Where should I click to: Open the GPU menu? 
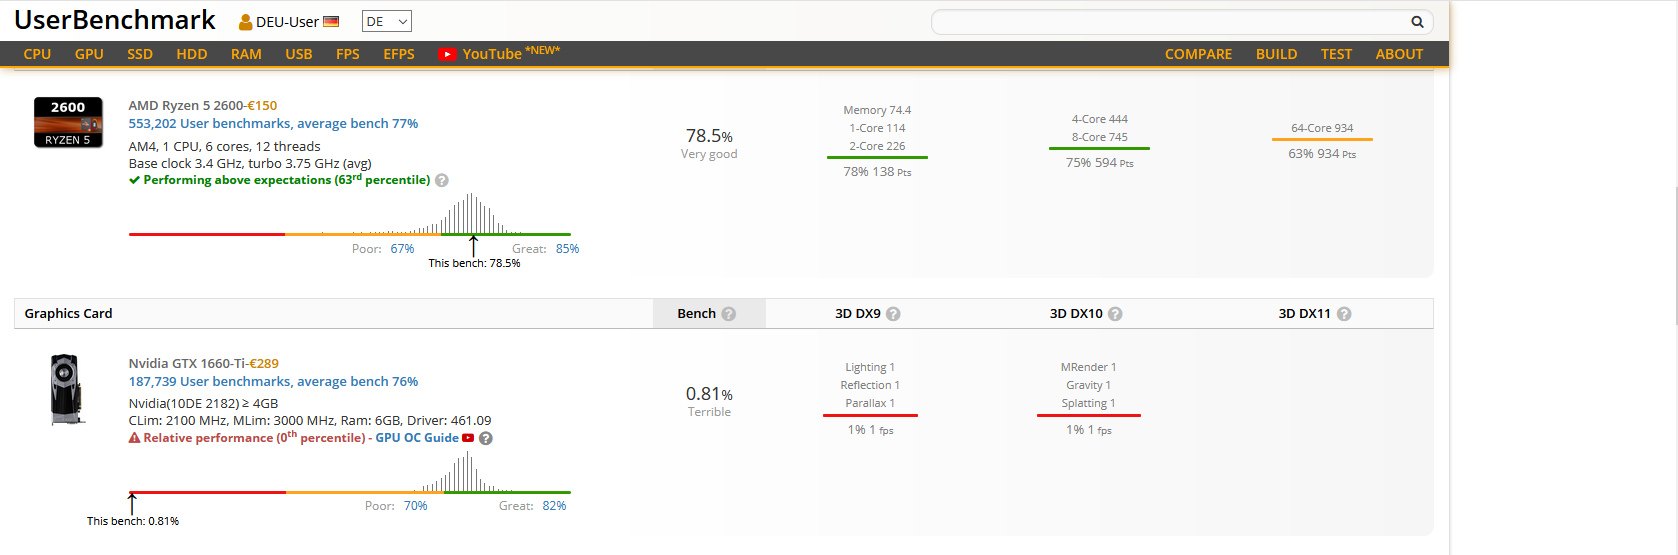click(x=89, y=54)
